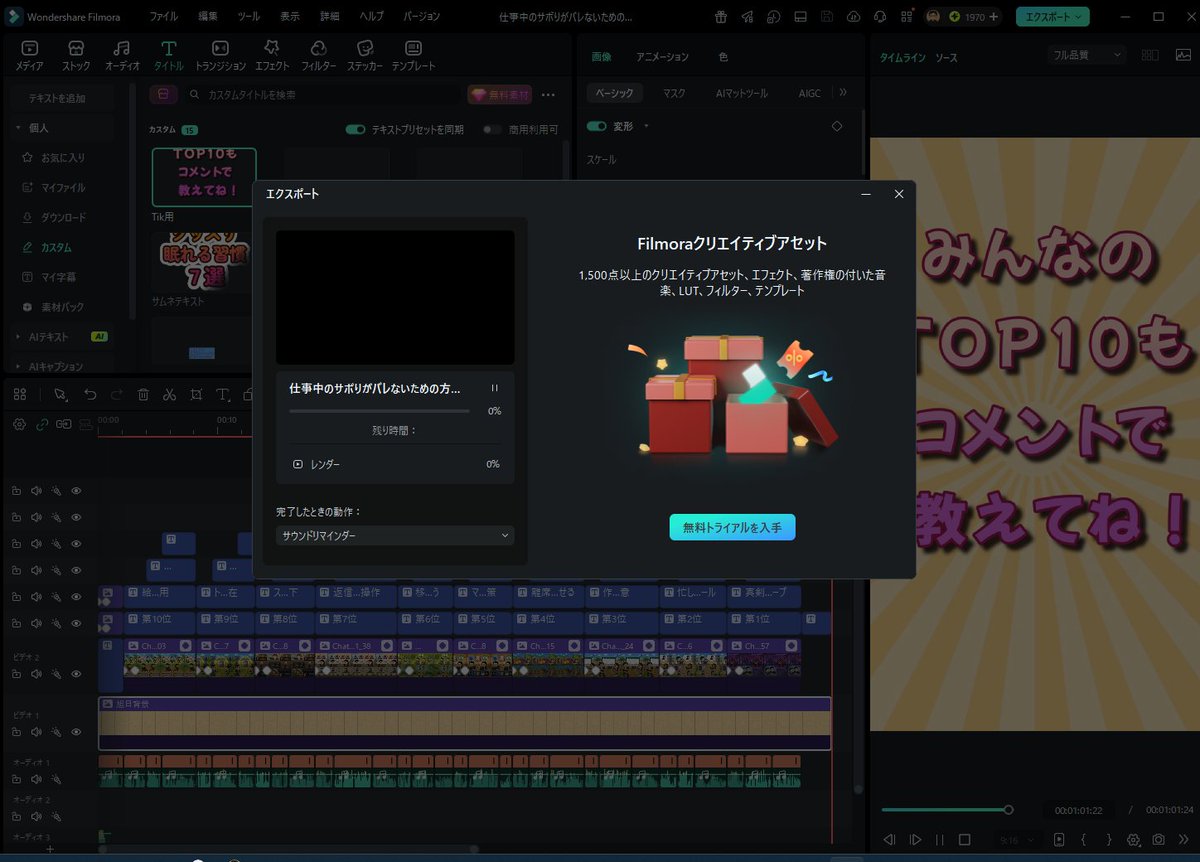Image resolution: width=1200 pixels, height=862 pixels.
Task: Mute the オーディオ 2 track
Action: [x=36, y=816]
